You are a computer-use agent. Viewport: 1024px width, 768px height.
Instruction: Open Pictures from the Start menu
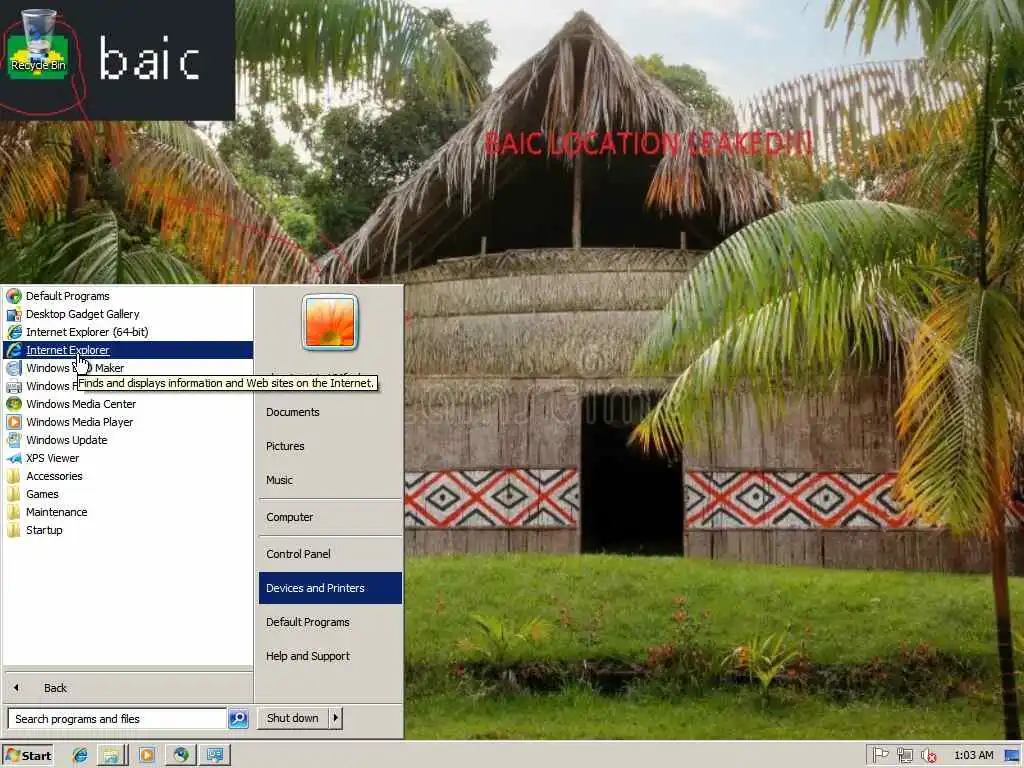pos(330,446)
